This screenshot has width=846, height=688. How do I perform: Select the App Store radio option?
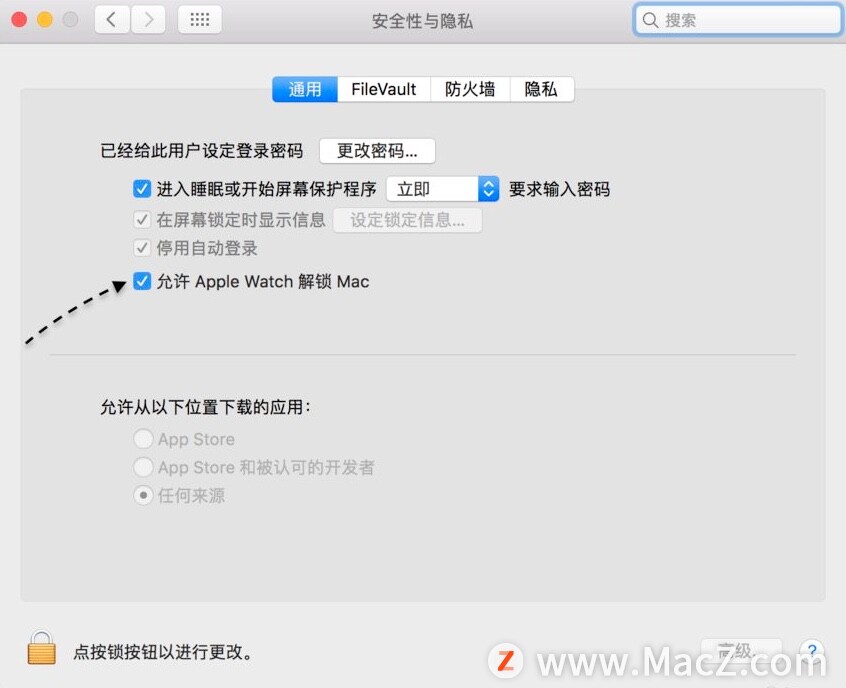click(143, 439)
